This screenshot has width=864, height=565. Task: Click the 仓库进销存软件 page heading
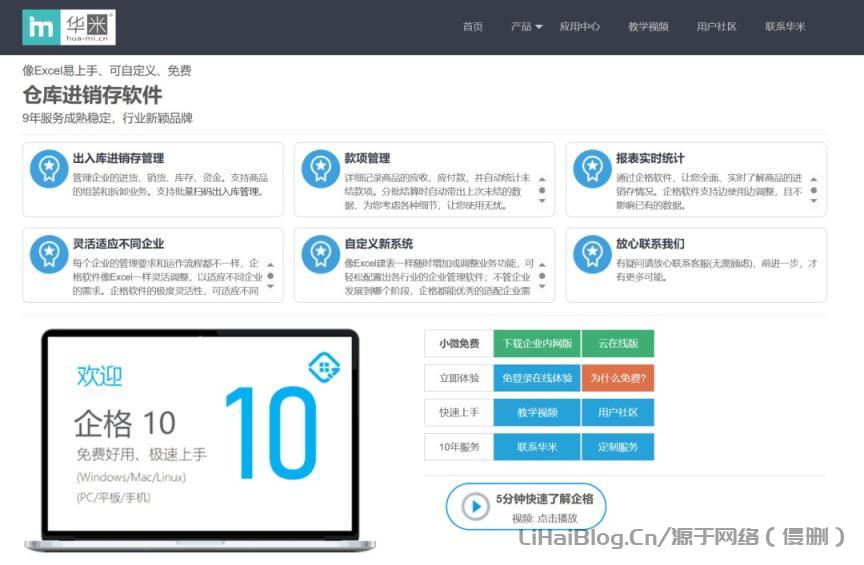coord(92,95)
